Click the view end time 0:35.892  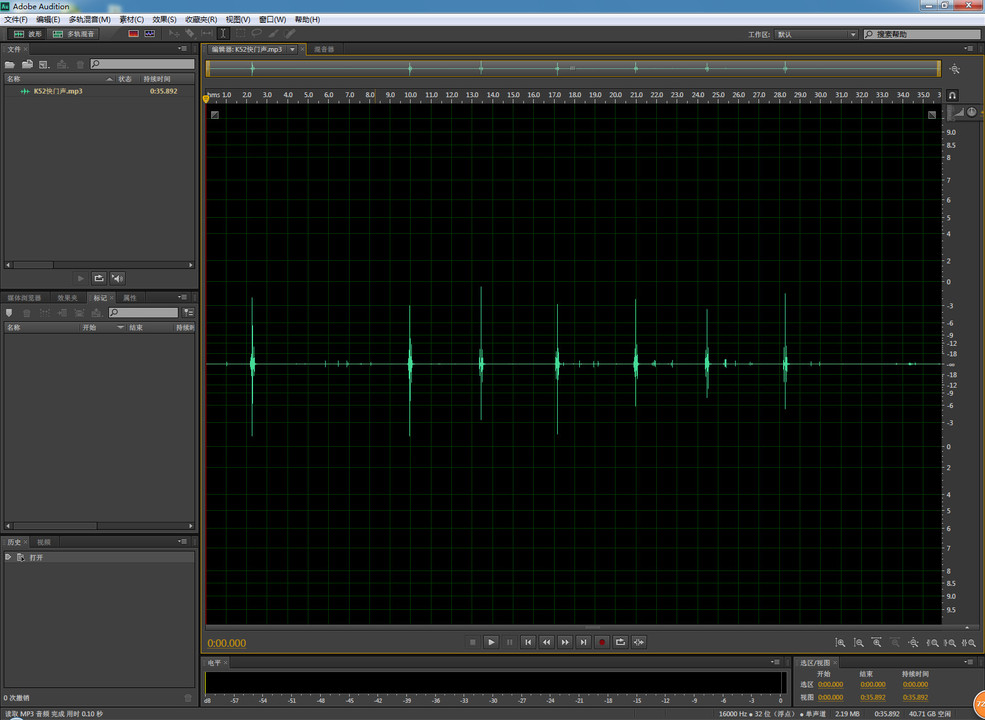pyautogui.click(x=873, y=697)
